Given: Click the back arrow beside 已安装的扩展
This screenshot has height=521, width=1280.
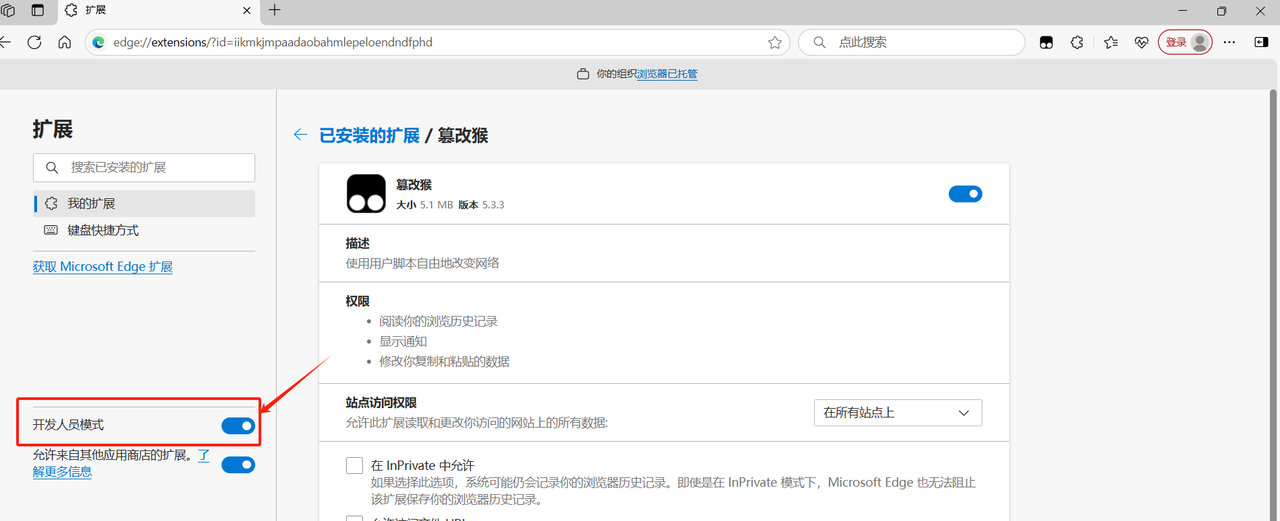Looking at the screenshot, I should click(300, 135).
